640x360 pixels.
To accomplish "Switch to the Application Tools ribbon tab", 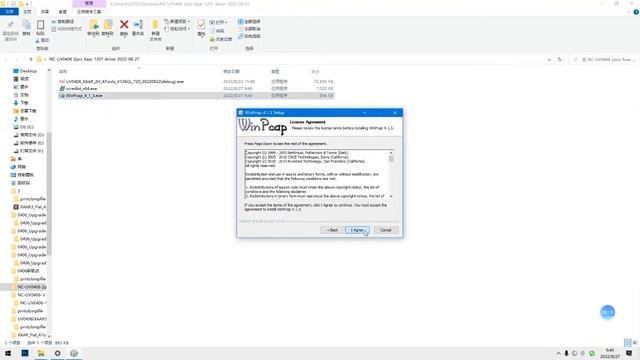I will point(89,11).
